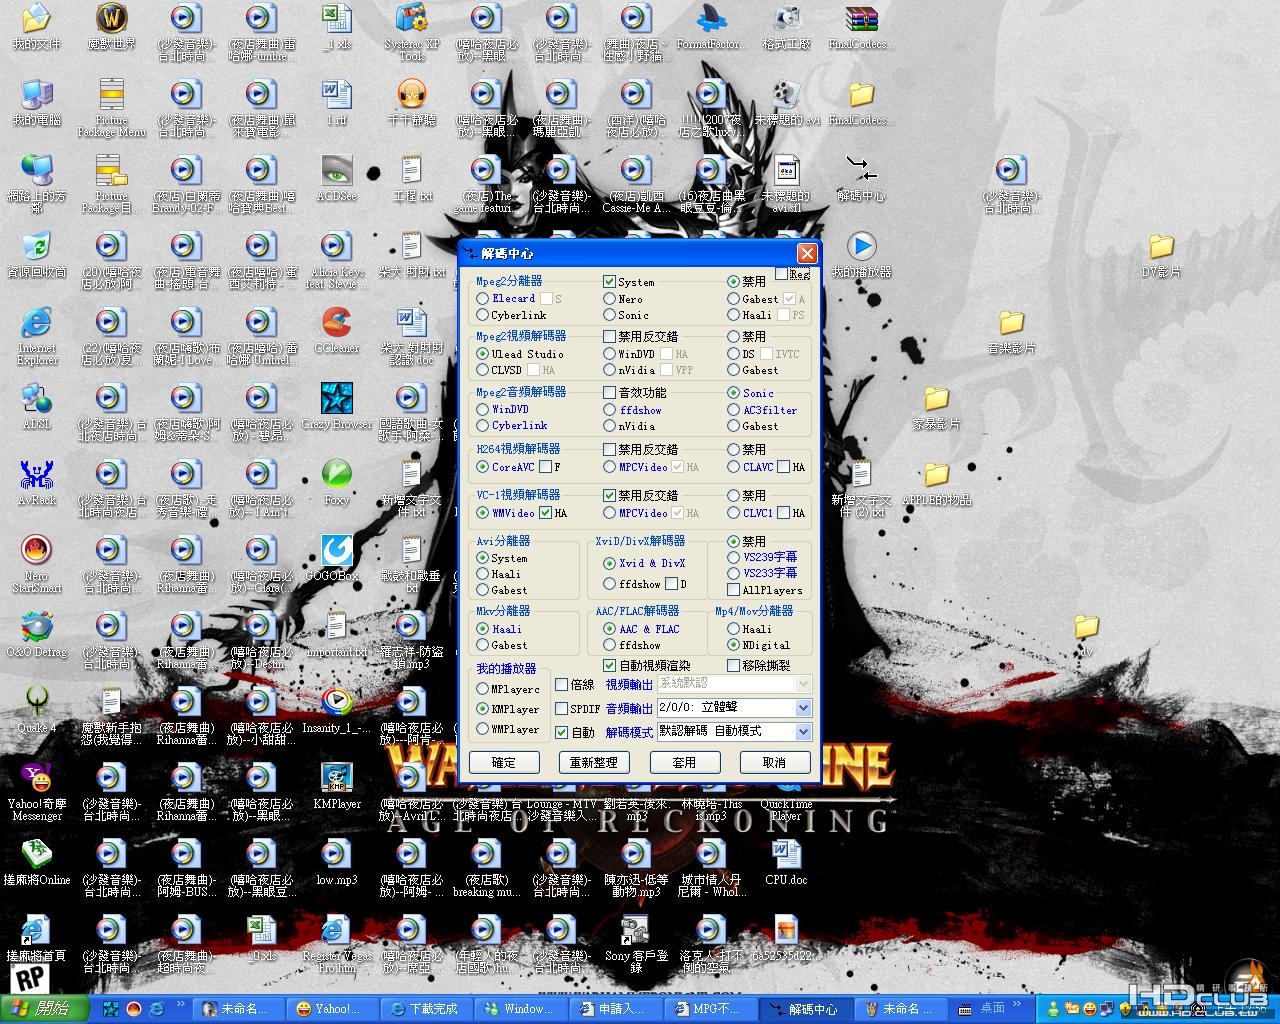This screenshot has height=1024, width=1280.
Task: Enable the 音效功能 checkbox
Action: tap(610, 393)
